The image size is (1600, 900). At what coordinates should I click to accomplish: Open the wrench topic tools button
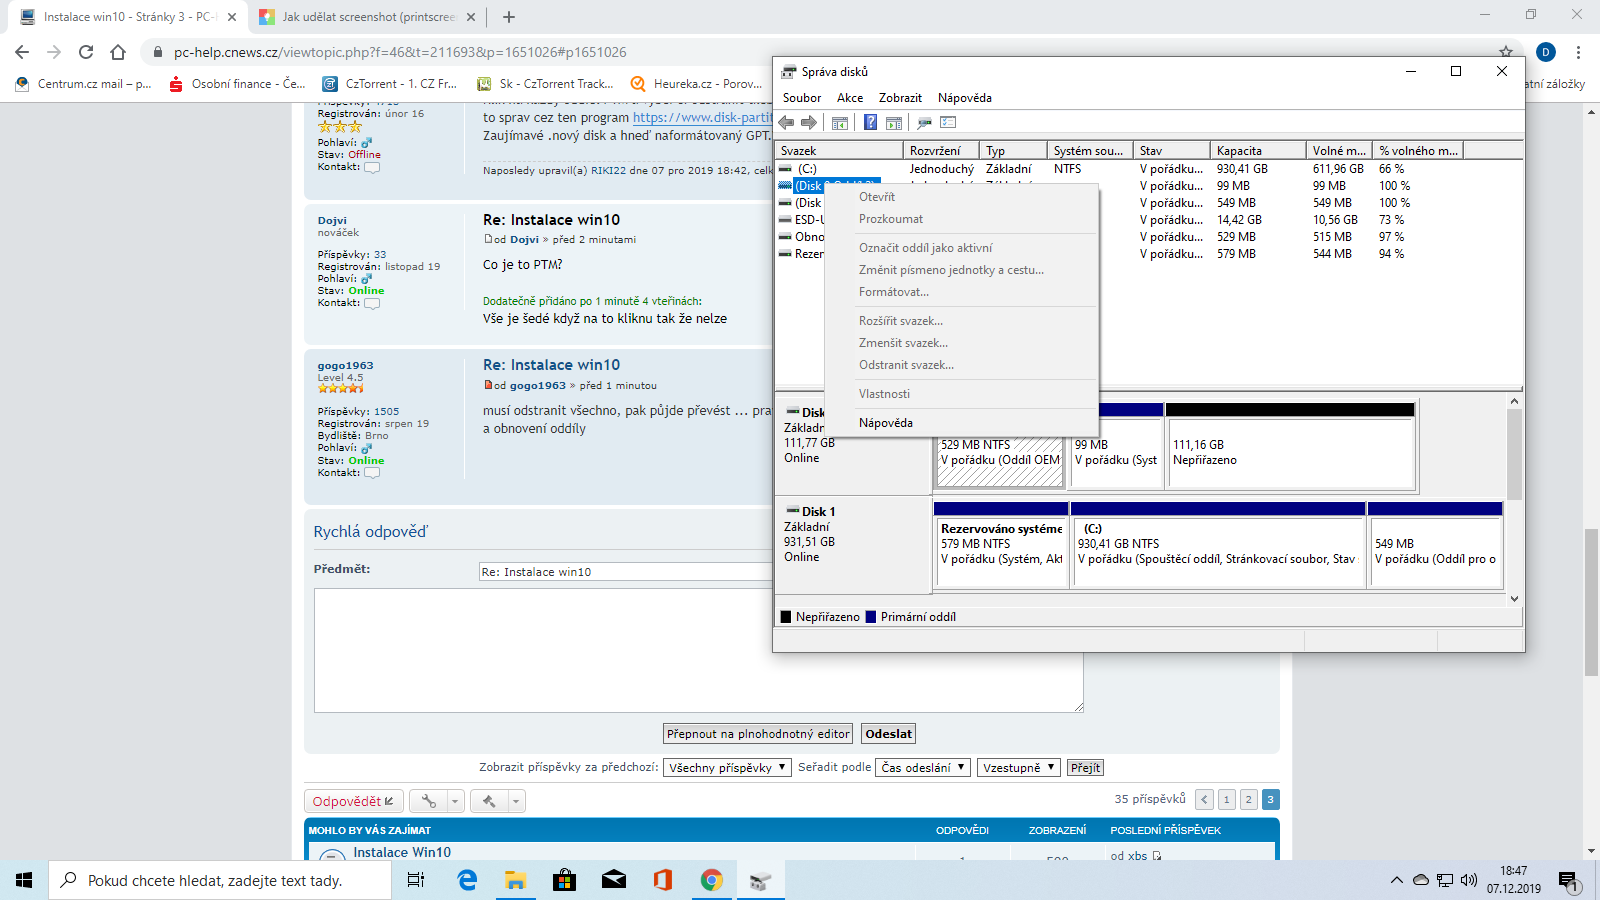(429, 801)
